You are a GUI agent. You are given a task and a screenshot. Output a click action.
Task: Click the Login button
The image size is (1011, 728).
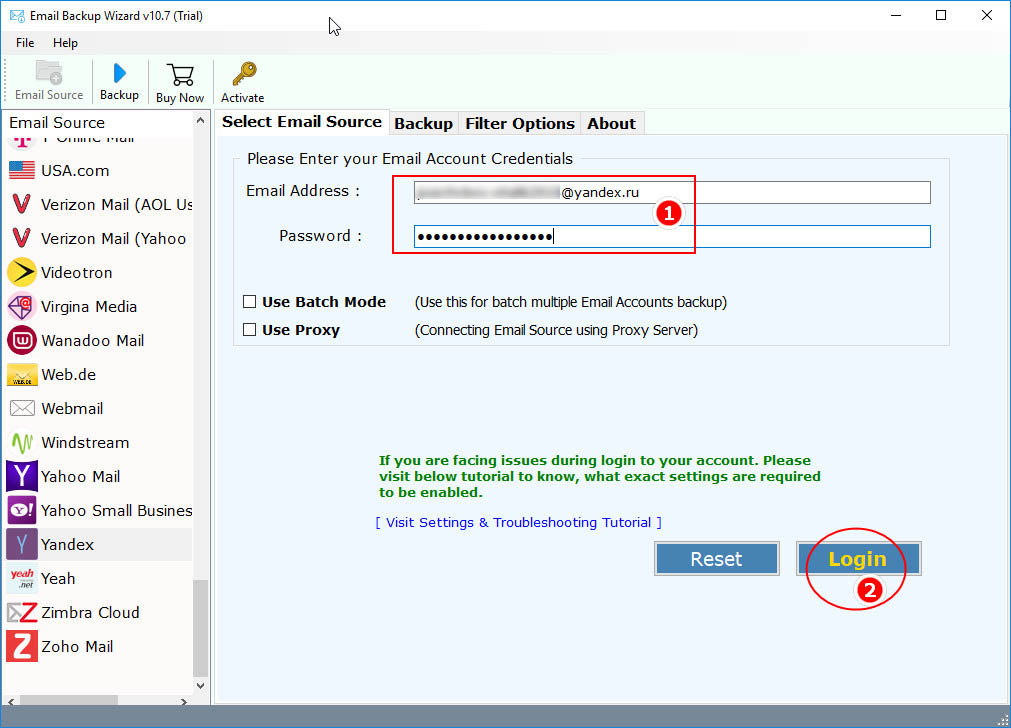click(858, 558)
